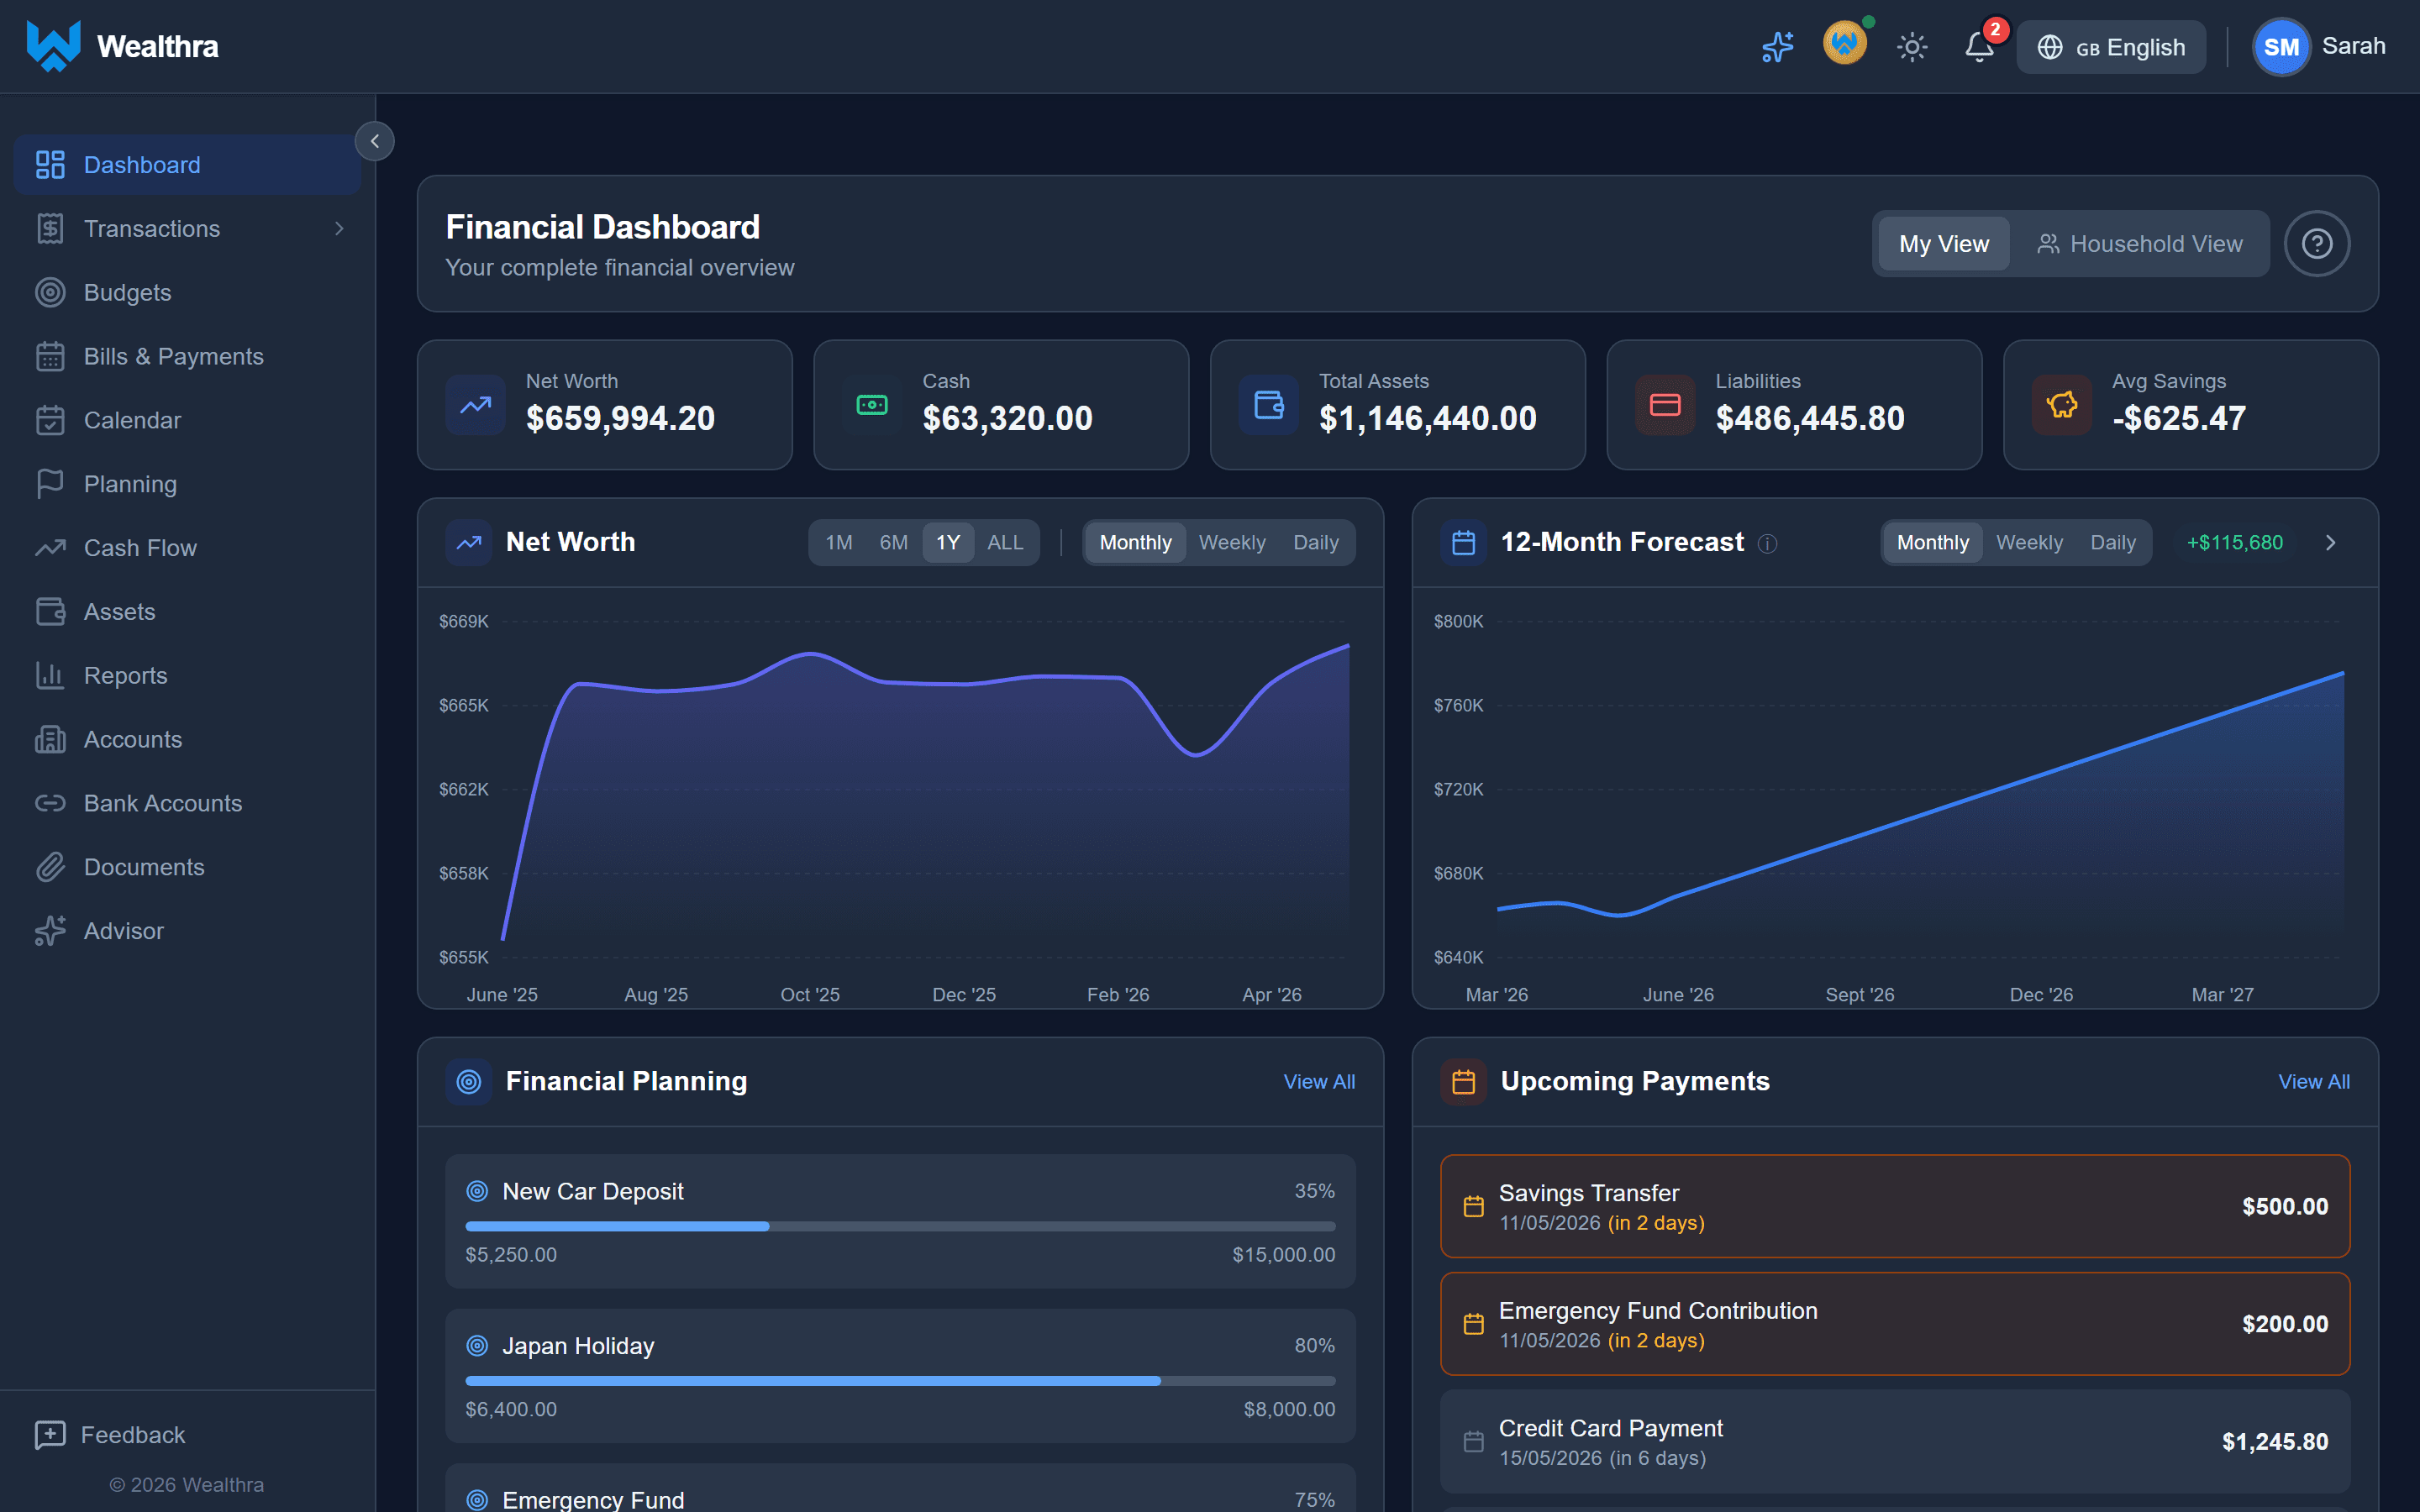Click the Assets wallet icon
This screenshot has width=2420, height=1512.
tap(50, 612)
